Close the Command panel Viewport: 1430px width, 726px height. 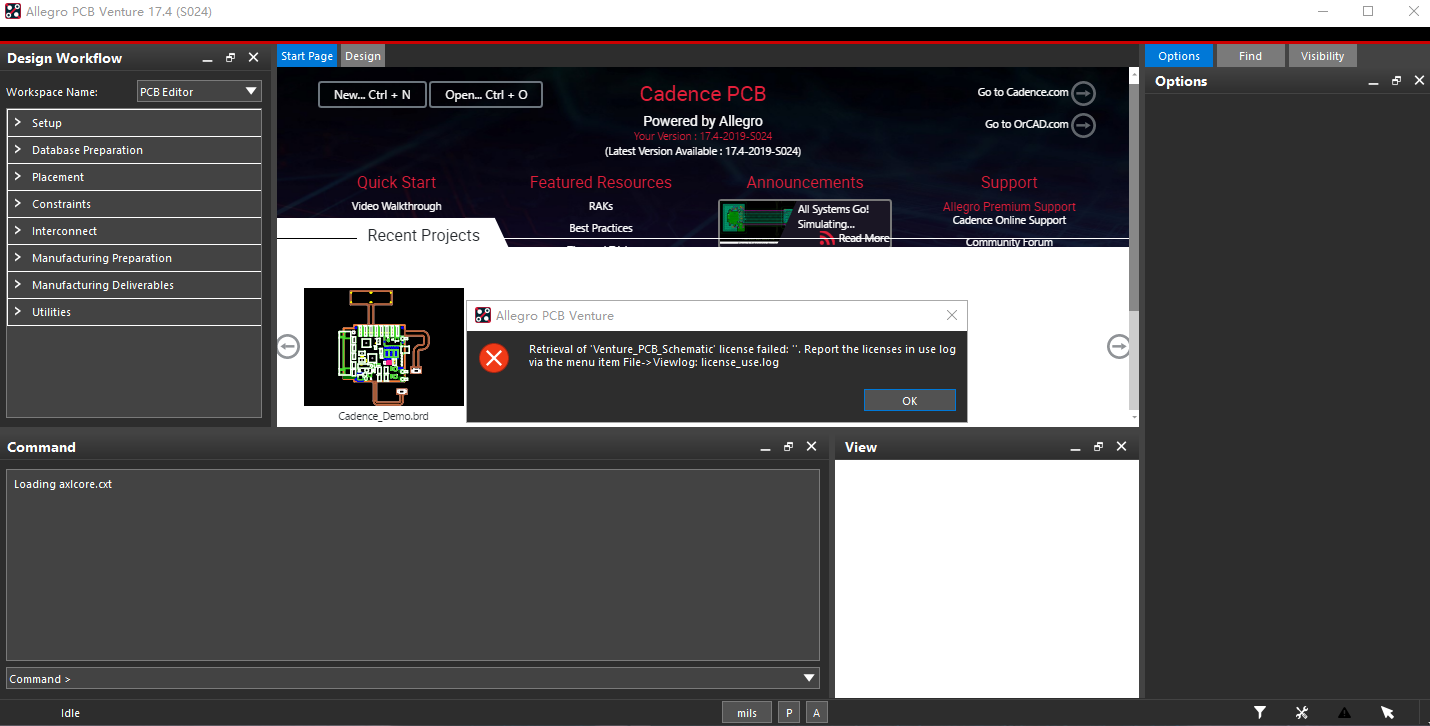tap(812, 447)
